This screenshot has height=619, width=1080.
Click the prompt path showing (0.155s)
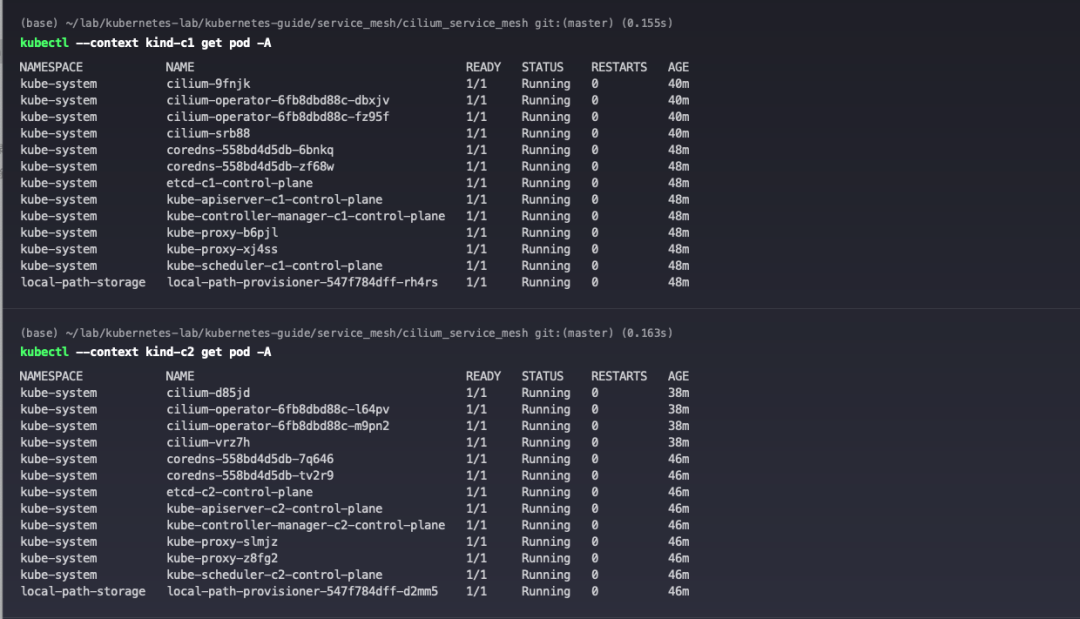(346, 23)
